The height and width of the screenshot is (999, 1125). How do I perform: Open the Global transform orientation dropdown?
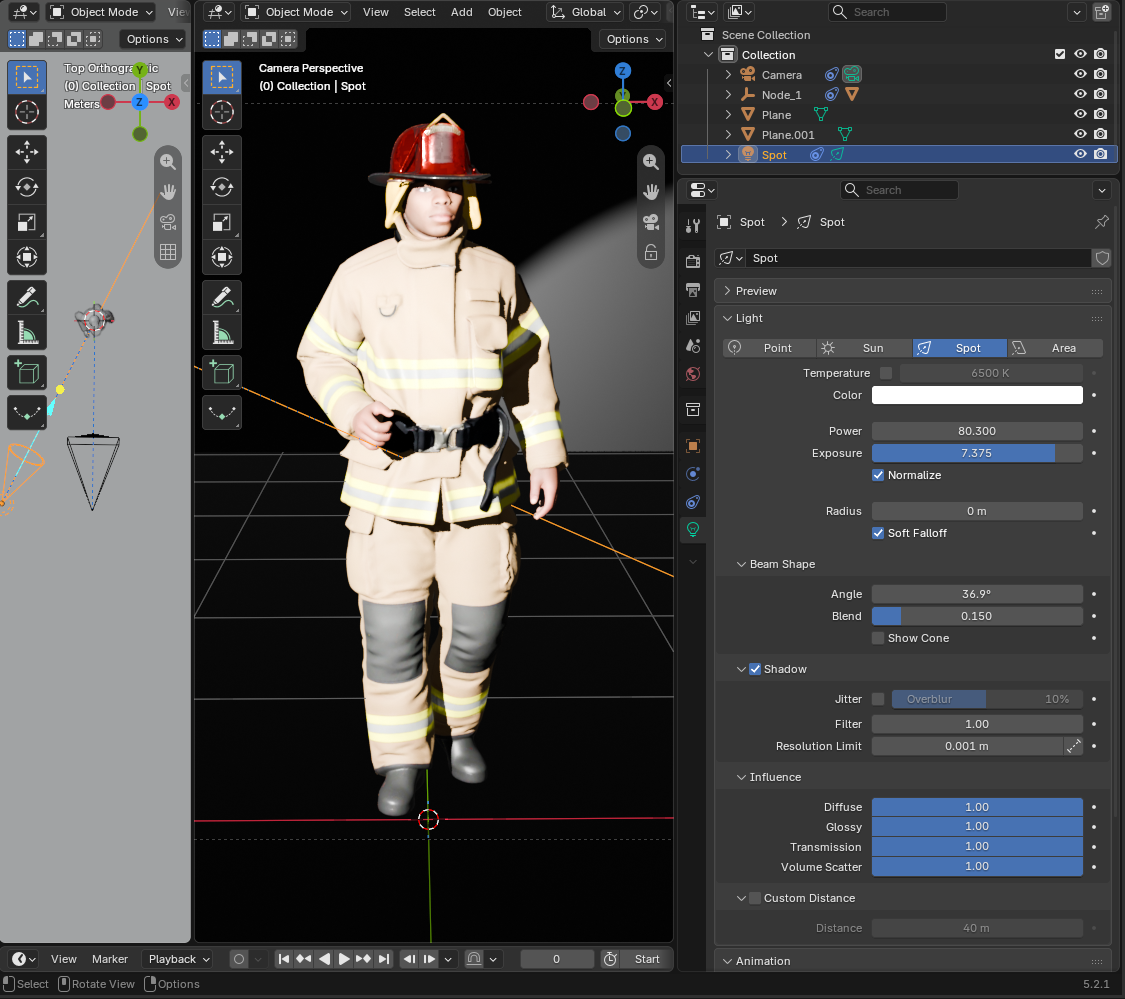pos(585,12)
